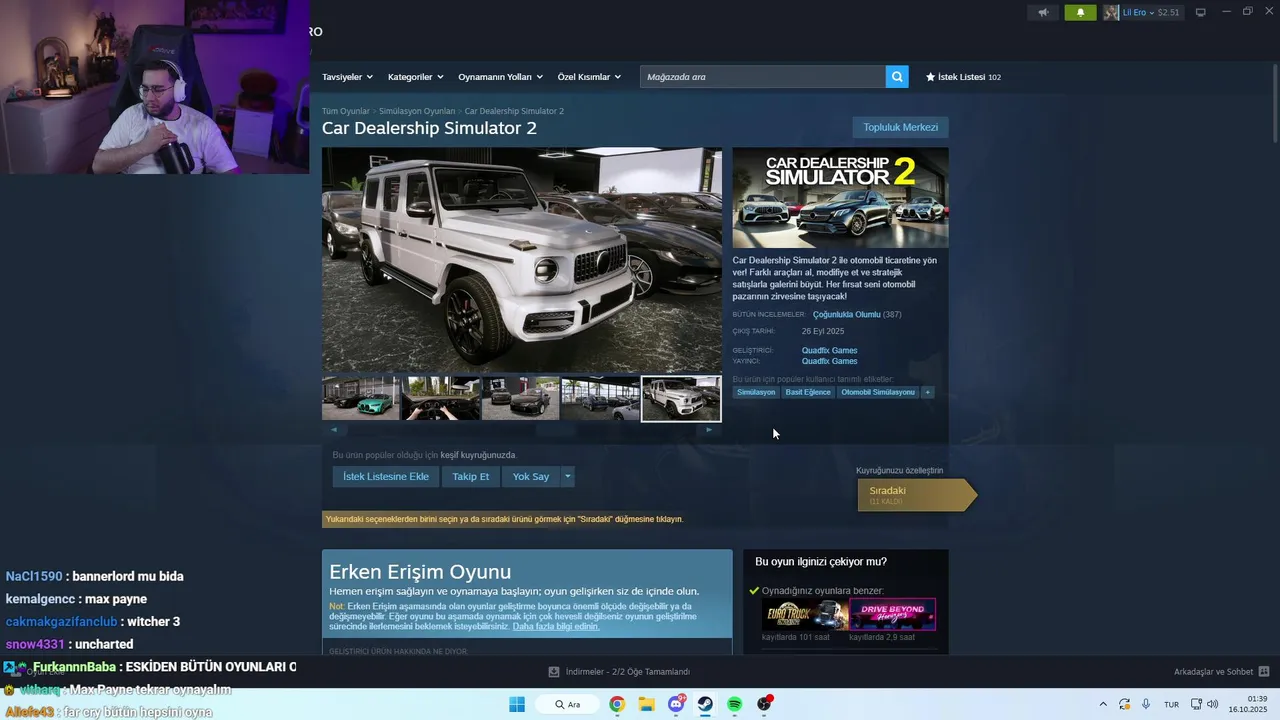Open the Quadfix Games publisher link
The width and height of the screenshot is (1280, 720).
click(x=829, y=361)
